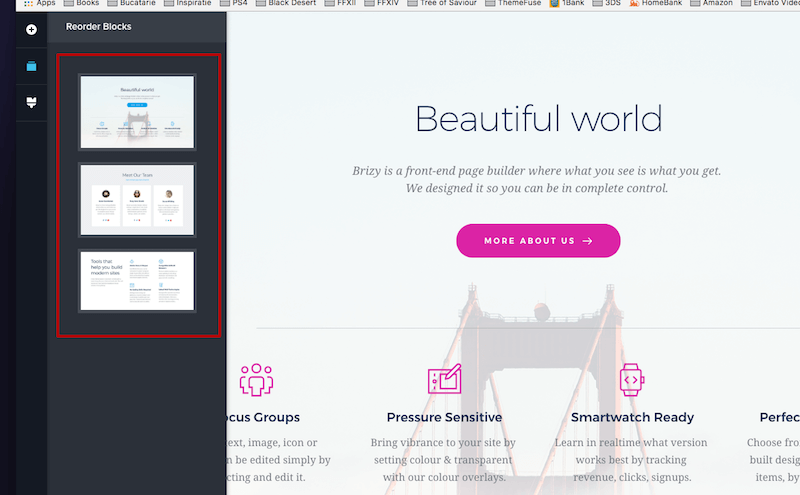Image resolution: width=800 pixels, height=495 pixels.
Task: Click the Brizy front-end page builder paragraph
Action: click(537, 179)
